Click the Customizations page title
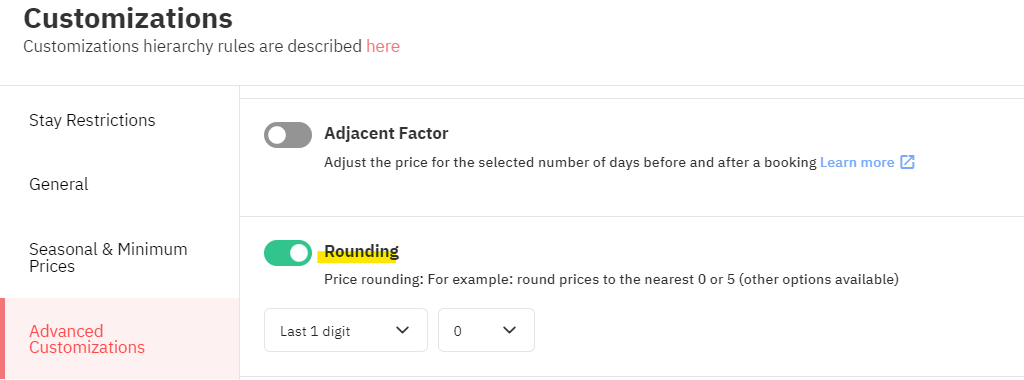 click(128, 18)
